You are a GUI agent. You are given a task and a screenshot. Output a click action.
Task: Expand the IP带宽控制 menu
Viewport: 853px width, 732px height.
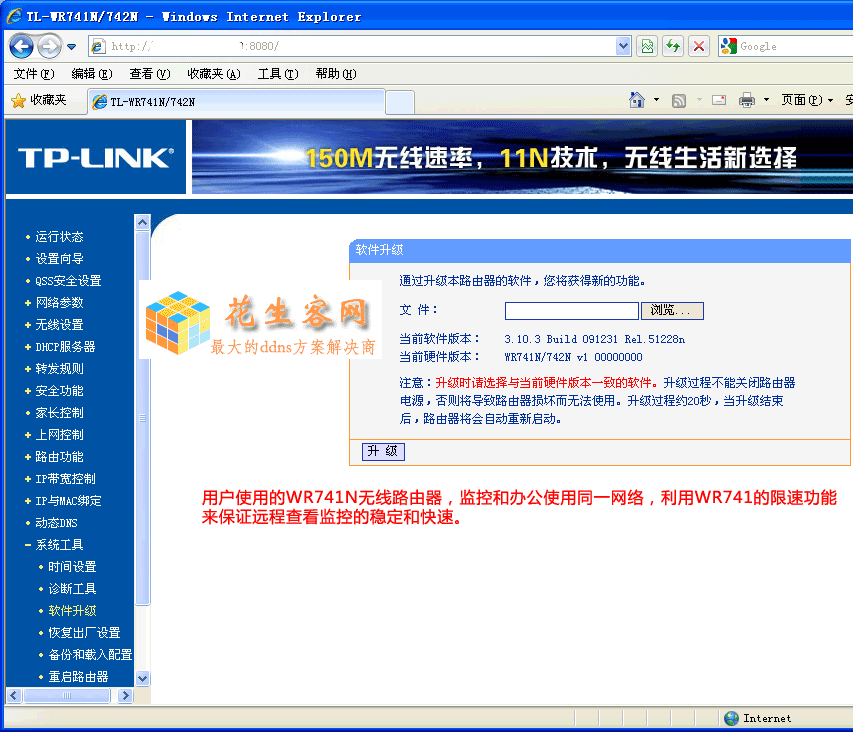coord(65,479)
